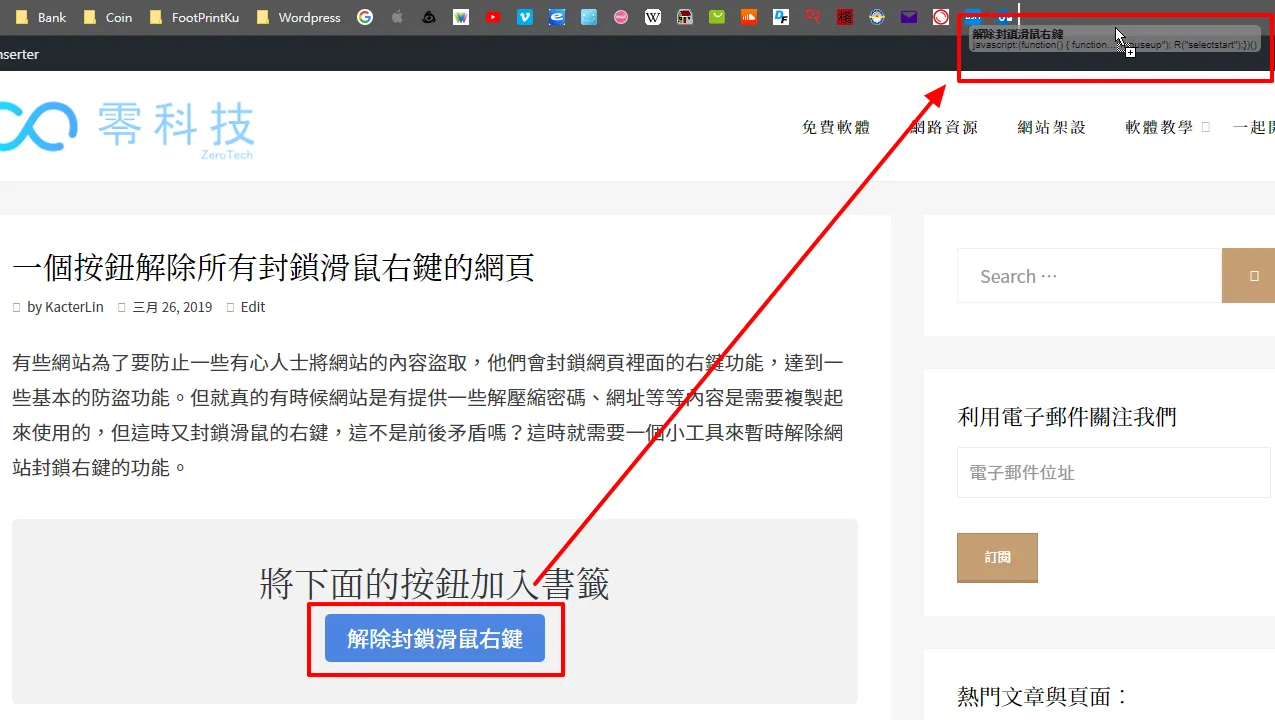1275x720 pixels.
Task: Open the house bookmark icon
Action: [x=685, y=17]
